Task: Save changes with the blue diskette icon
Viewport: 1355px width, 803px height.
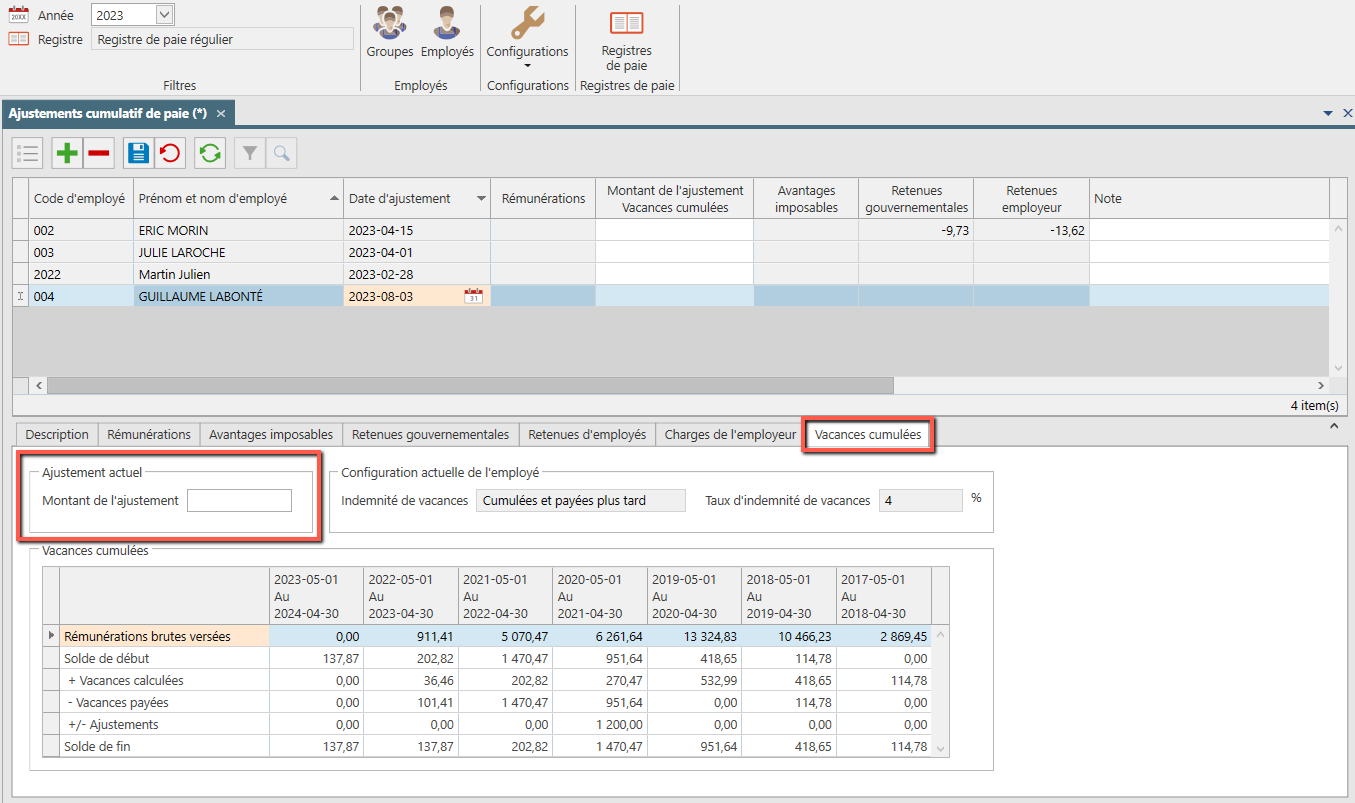Action: [x=138, y=153]
